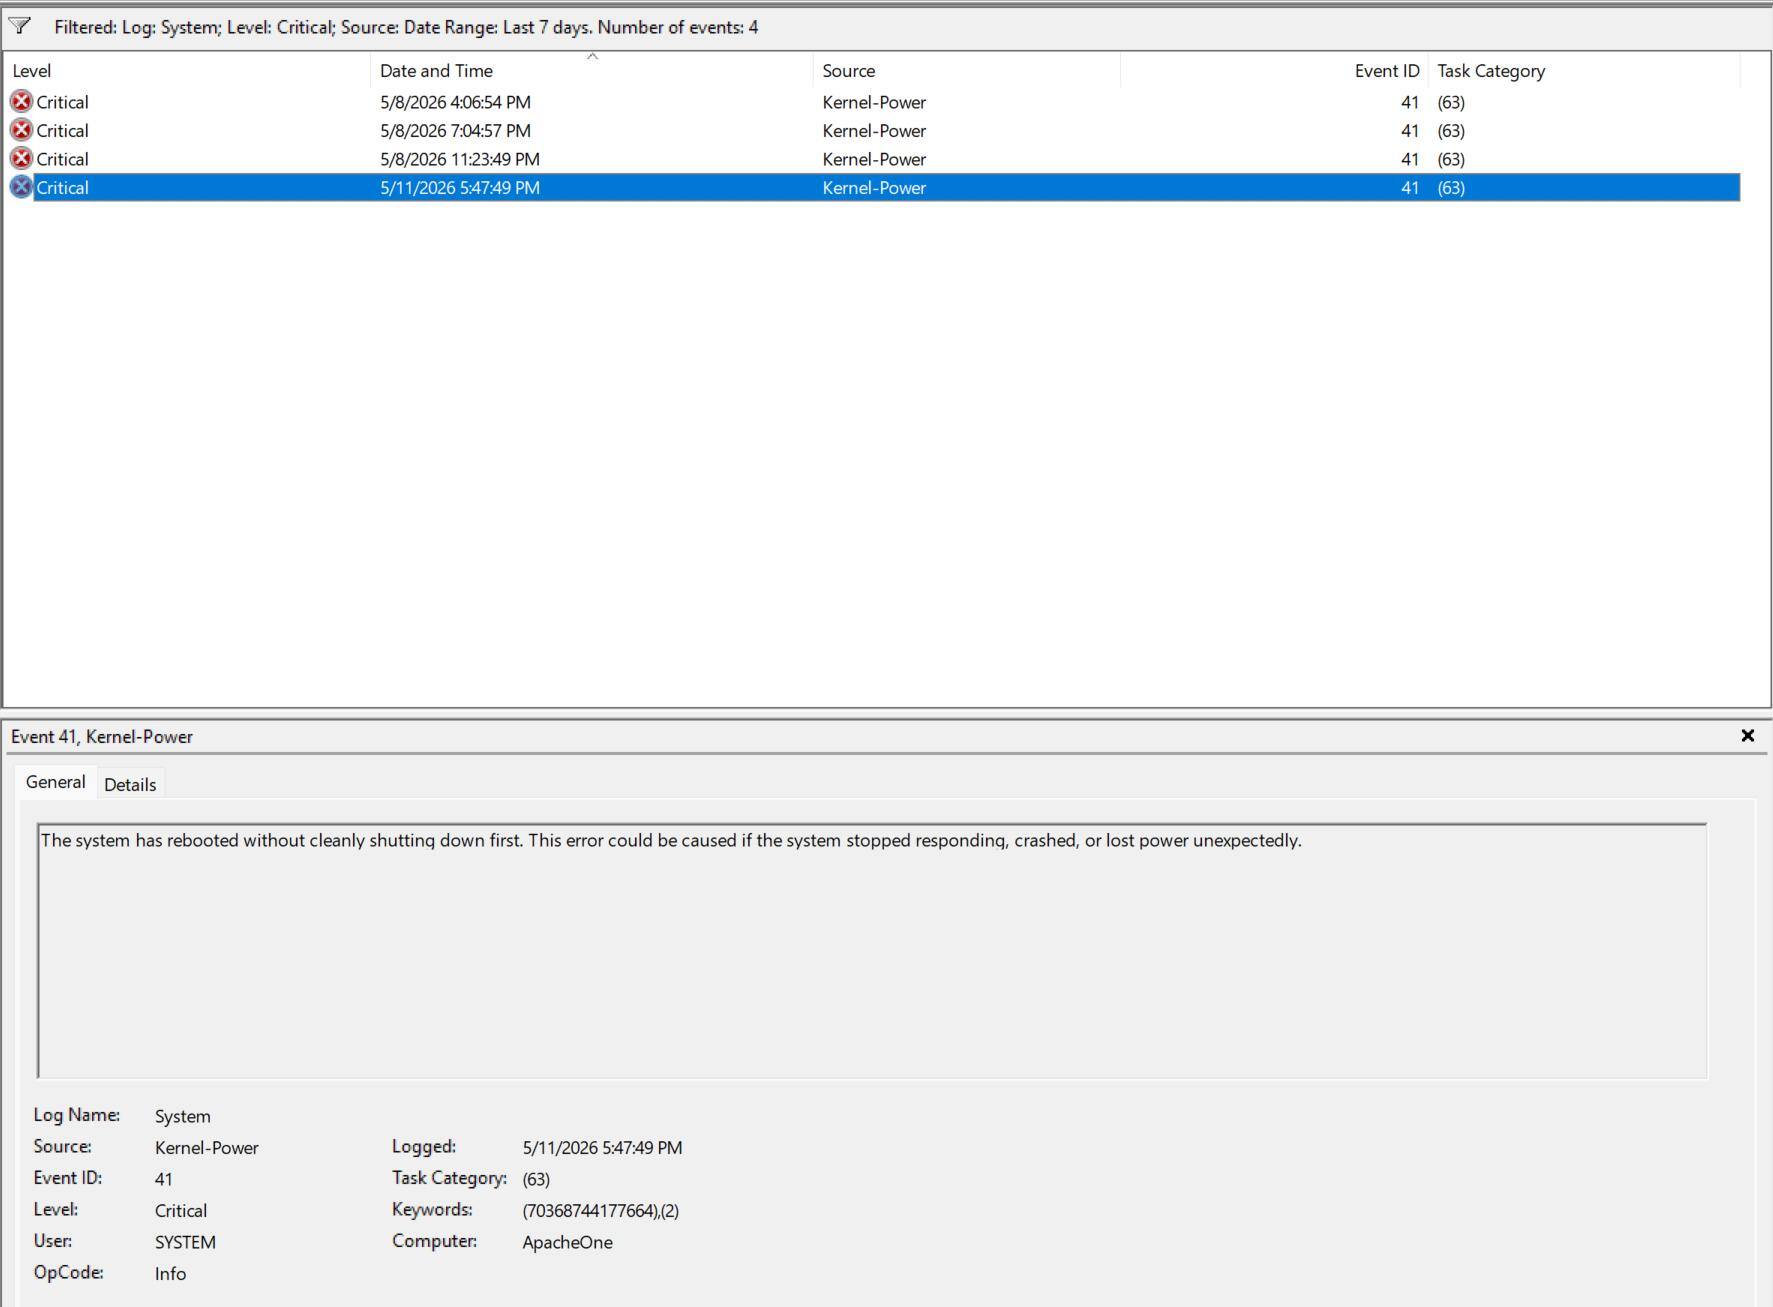Click the Logged value 5/11/2026 5:47:49 PM
Viewport: 1773px width, 1307px height.
tap(602, 1148)
